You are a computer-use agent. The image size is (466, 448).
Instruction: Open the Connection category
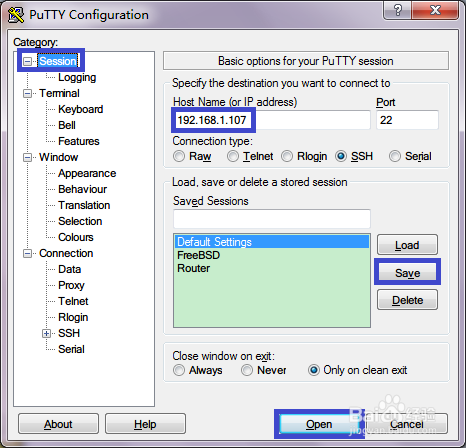[x=66, y=253]
